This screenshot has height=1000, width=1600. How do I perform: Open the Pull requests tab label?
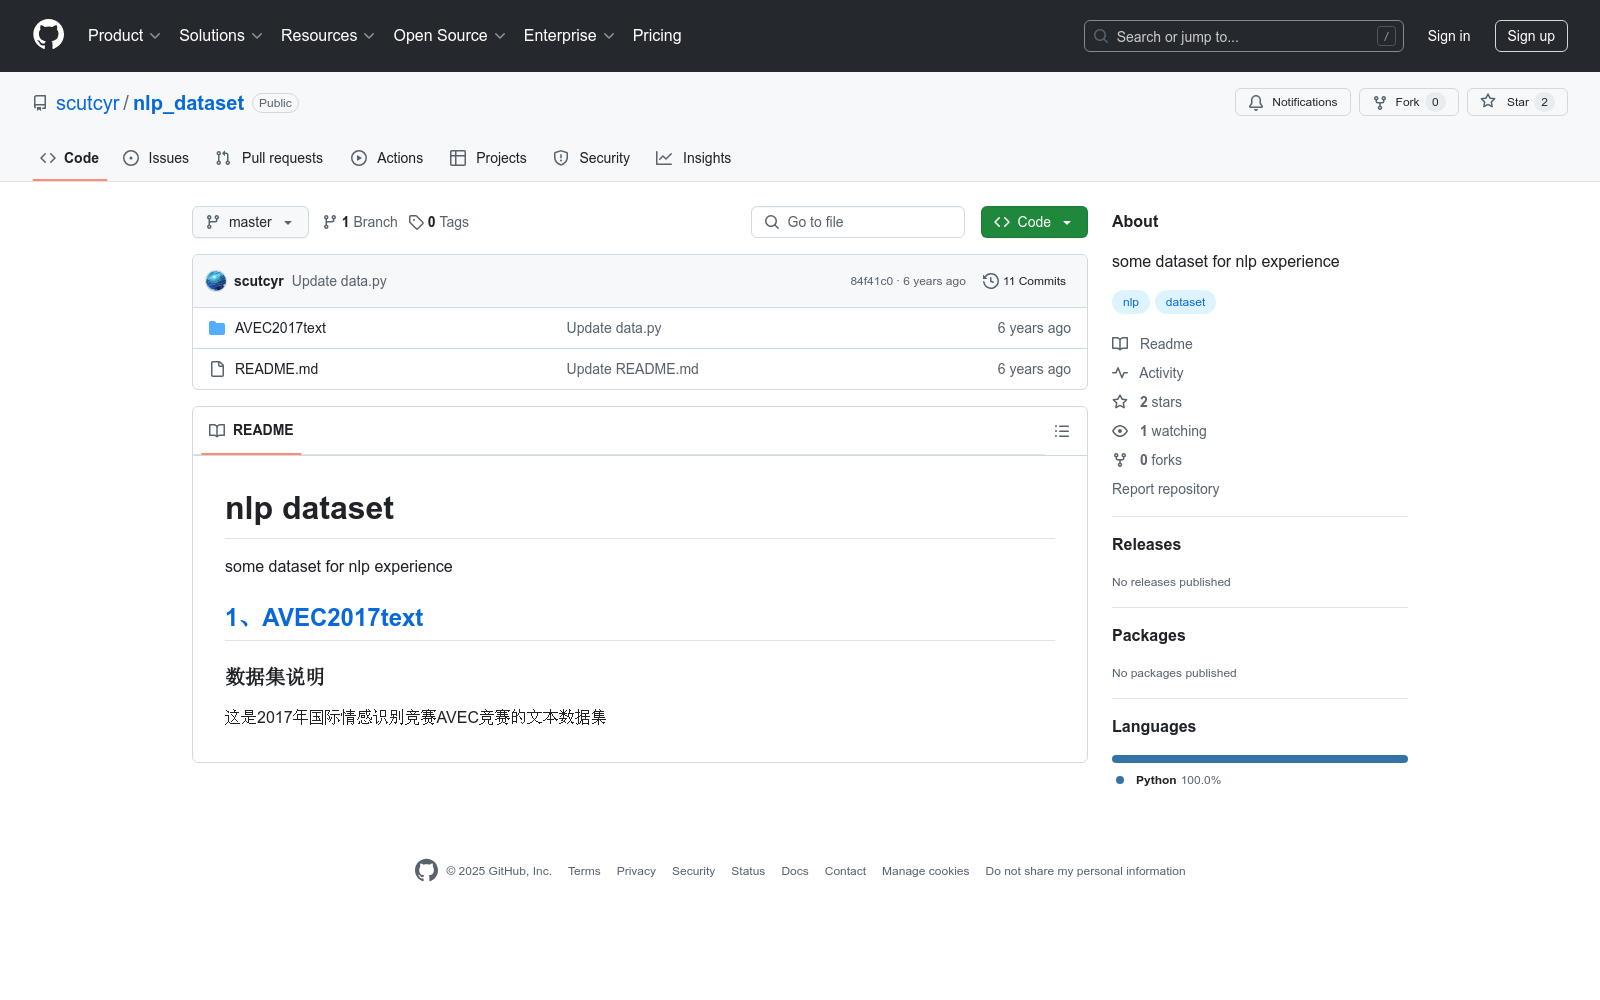point(282,158)
